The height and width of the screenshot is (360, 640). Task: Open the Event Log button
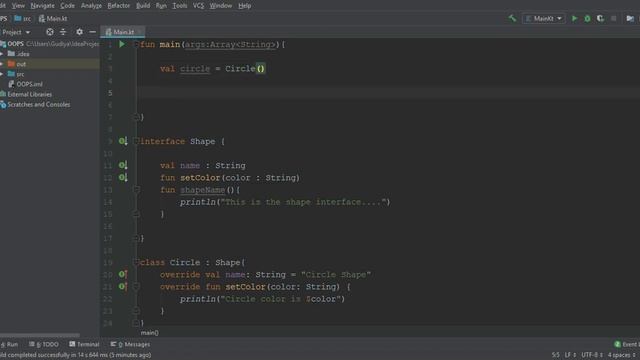pyautogui.click(x=627, y=344)
